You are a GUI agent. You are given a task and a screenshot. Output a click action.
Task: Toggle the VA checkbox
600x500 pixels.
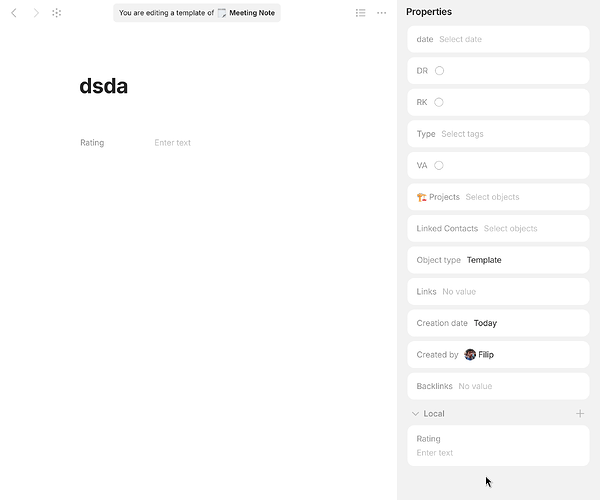coord(439,165)
